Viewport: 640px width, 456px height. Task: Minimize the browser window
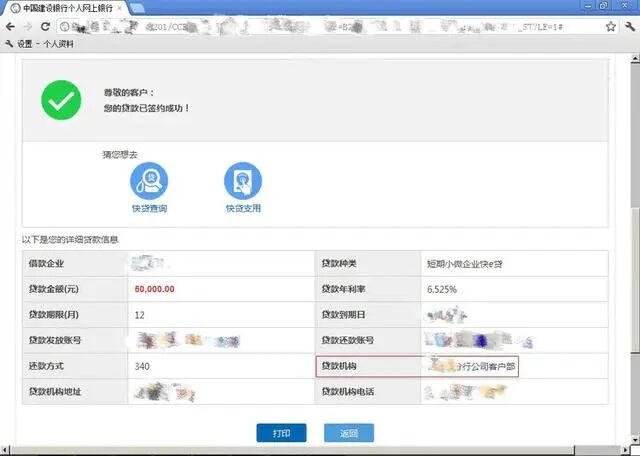point(588,5)
